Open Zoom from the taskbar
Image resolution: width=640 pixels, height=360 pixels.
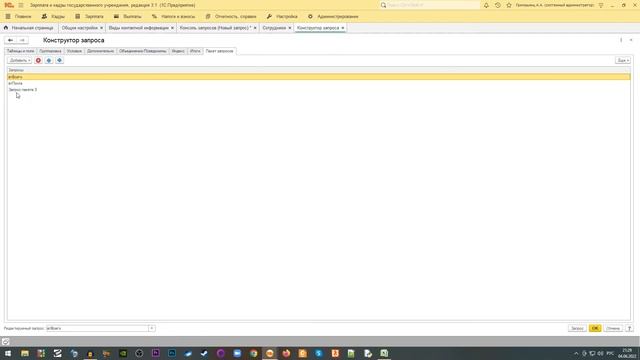237,353
